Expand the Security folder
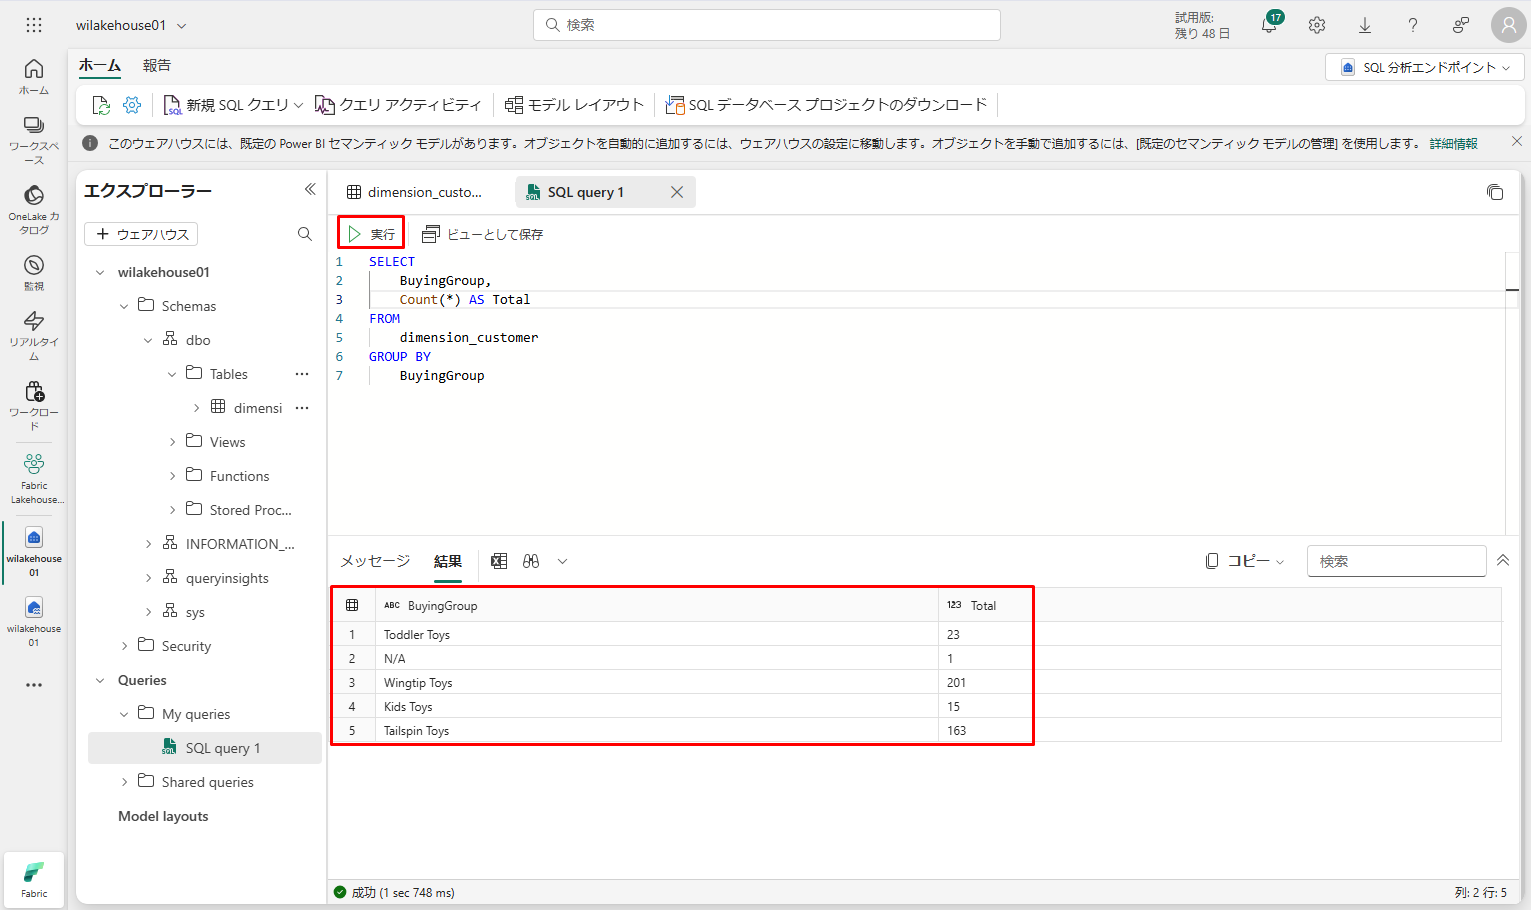 click(x=124, y=646)
